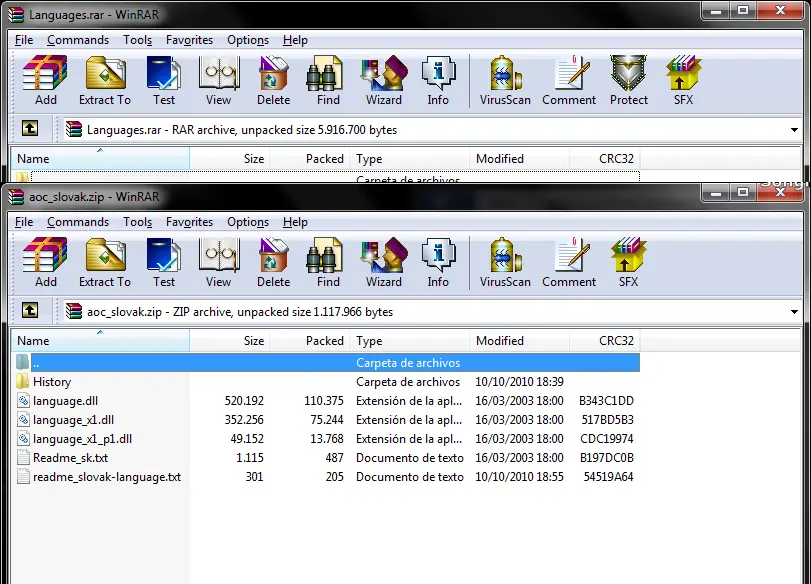
Task: Click the Protect archive icon
Action: (628, 80)
